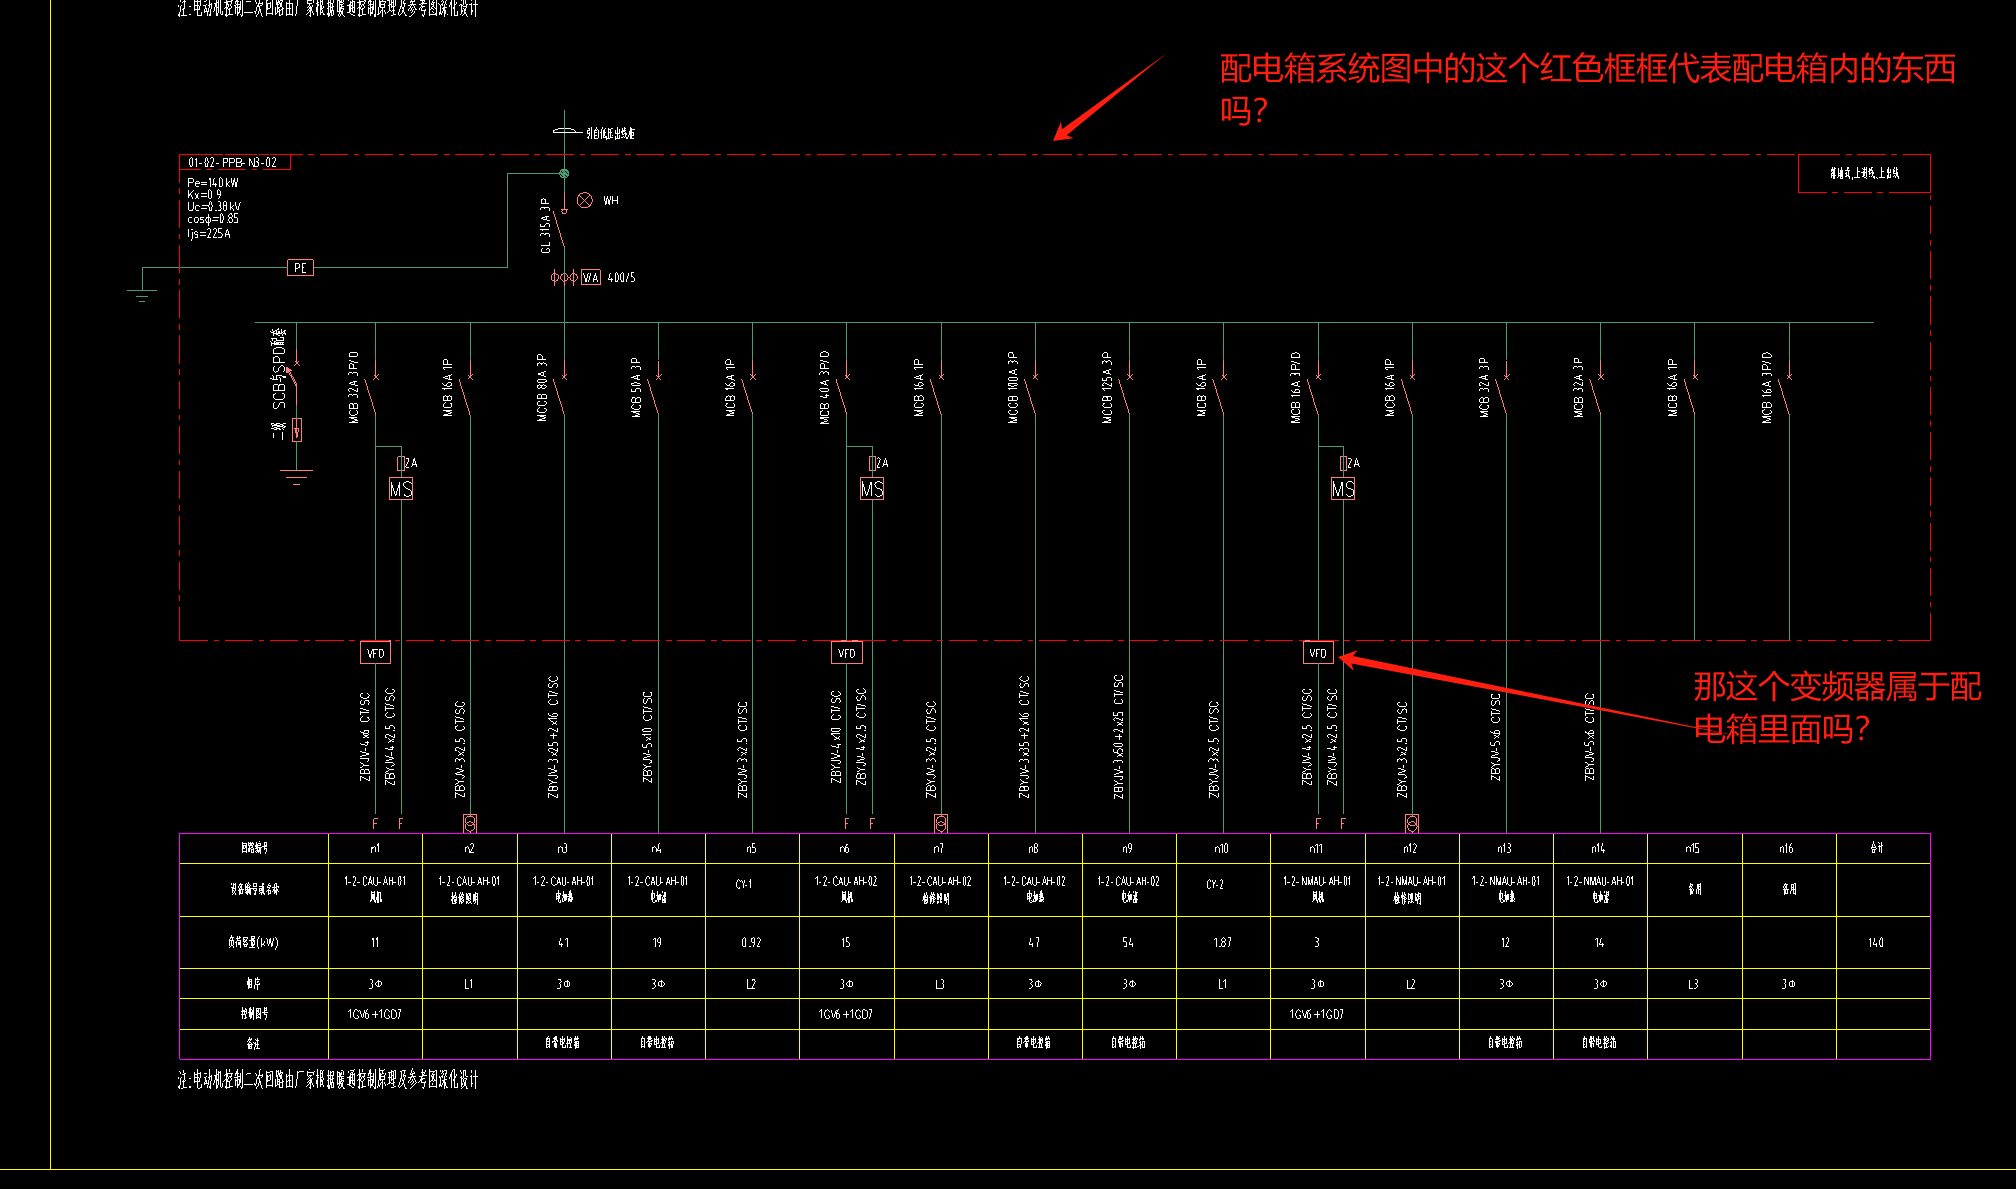The height and width of the screenshot is (1189, 2016).
Task: Click the n1 circuit number cell
Action: pyautogui.click(x=375, y=848)
